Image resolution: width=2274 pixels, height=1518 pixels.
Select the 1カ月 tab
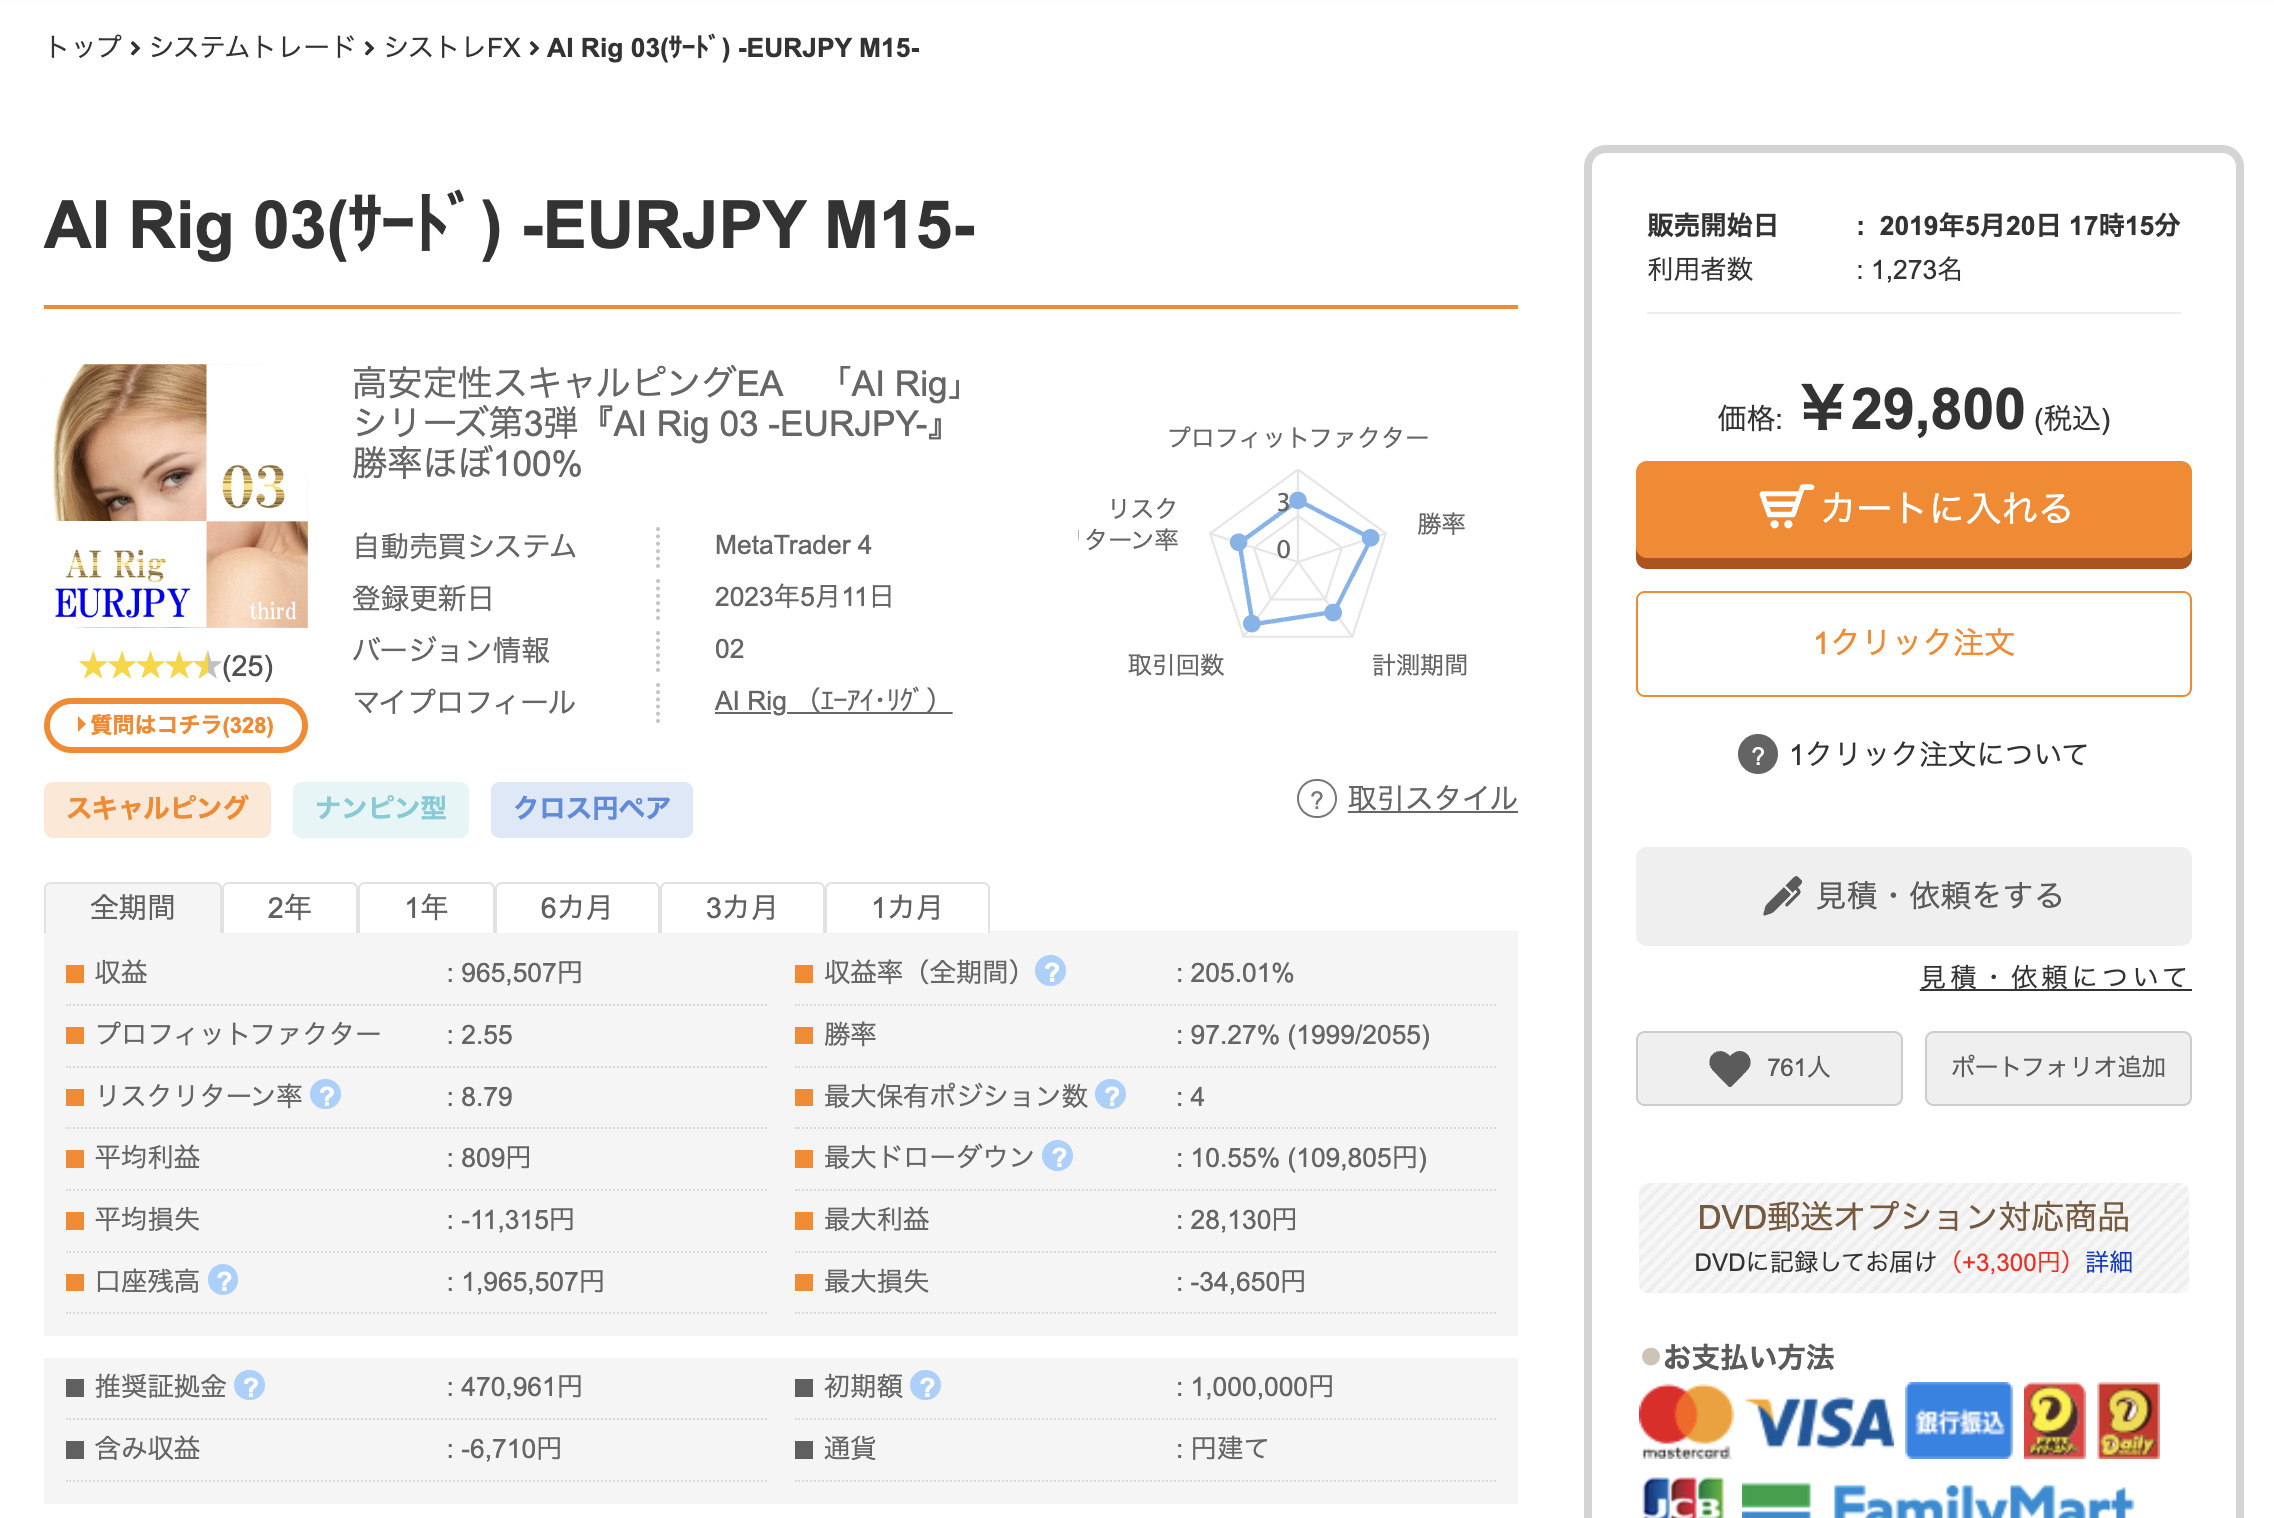click(x=907, y=908)
